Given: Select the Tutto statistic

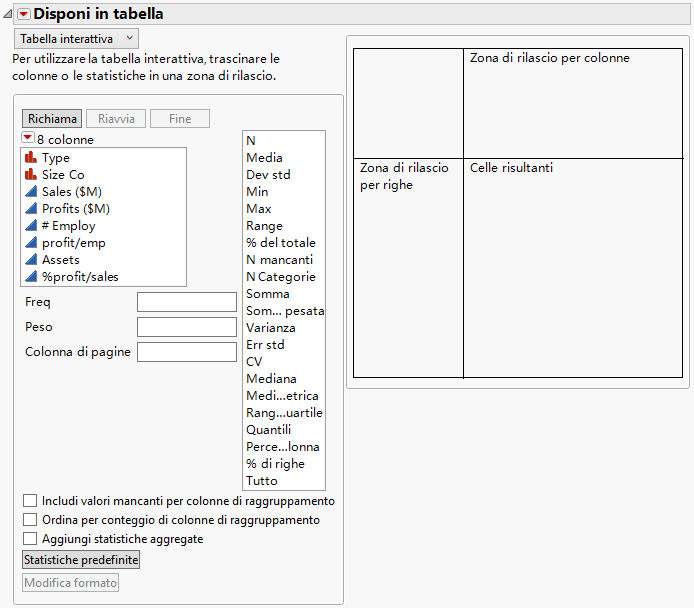Looking at the screenshot, I should click(x=262, y=481).
